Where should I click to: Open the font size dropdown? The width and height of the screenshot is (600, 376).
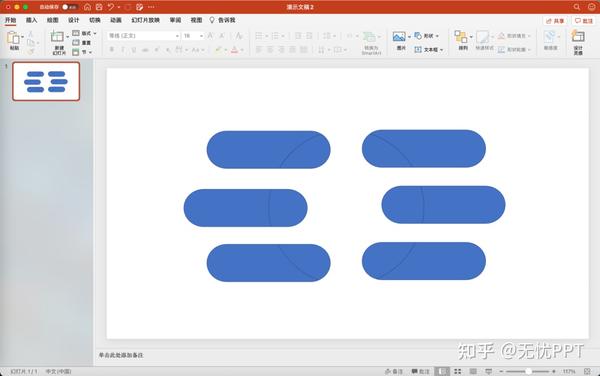click(201, 36)
